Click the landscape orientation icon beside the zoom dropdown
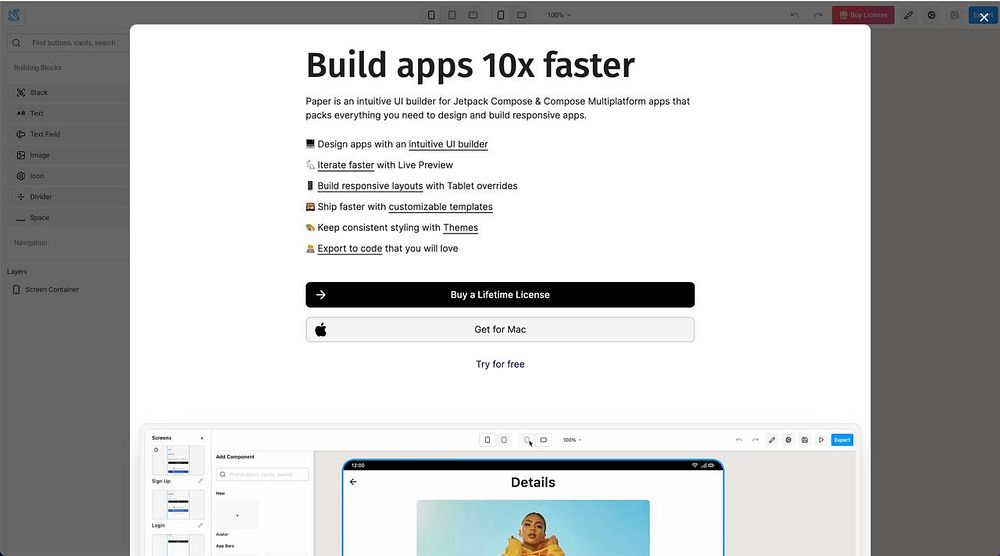This screenshot has width=1000, height=556. coord(522,15)
